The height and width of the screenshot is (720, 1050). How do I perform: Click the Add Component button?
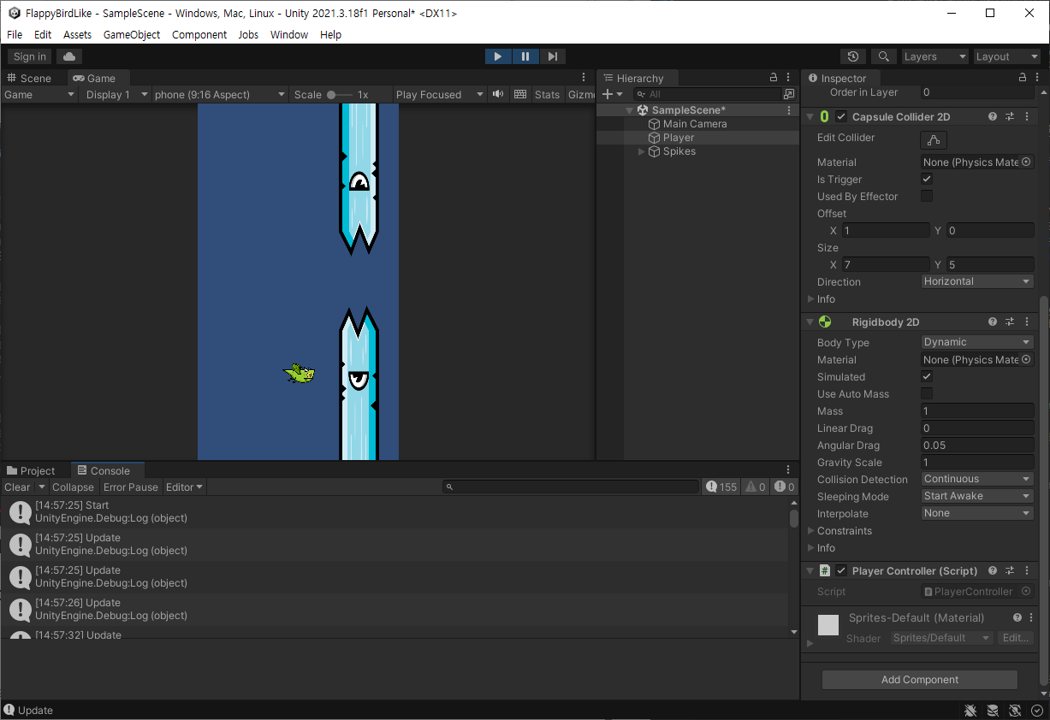(919, 679)
